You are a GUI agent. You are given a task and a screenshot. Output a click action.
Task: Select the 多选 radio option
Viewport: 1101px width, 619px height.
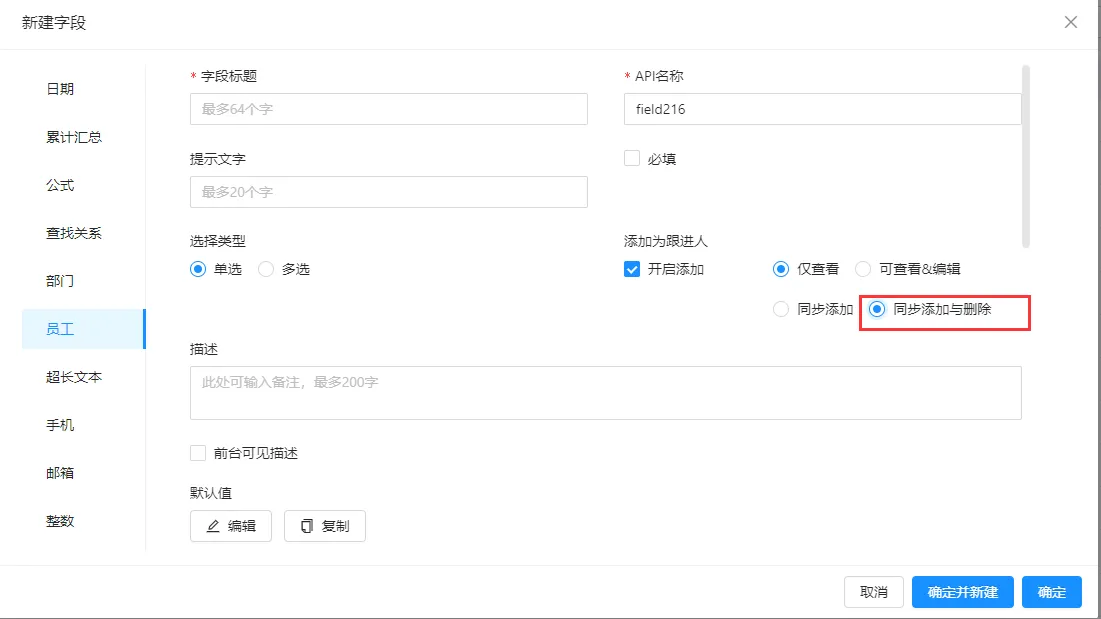tap(266, 269)
